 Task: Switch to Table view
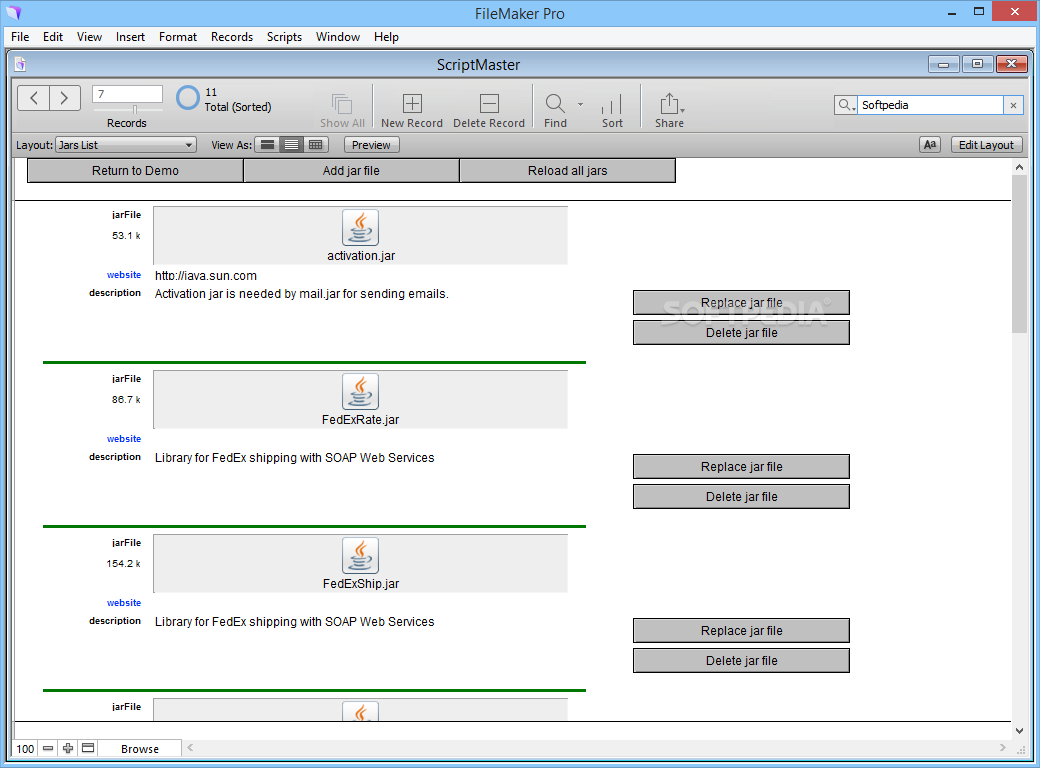pyautogui.click(x=316, y=145)
